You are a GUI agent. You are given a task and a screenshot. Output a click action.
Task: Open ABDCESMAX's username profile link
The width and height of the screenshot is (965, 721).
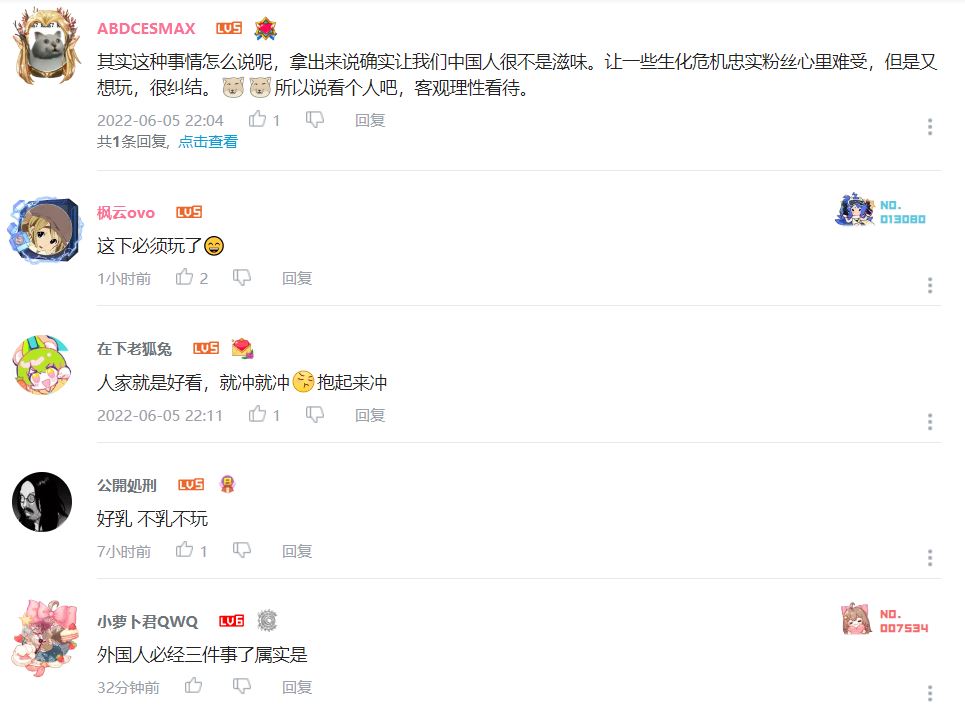tap(146, 28)
